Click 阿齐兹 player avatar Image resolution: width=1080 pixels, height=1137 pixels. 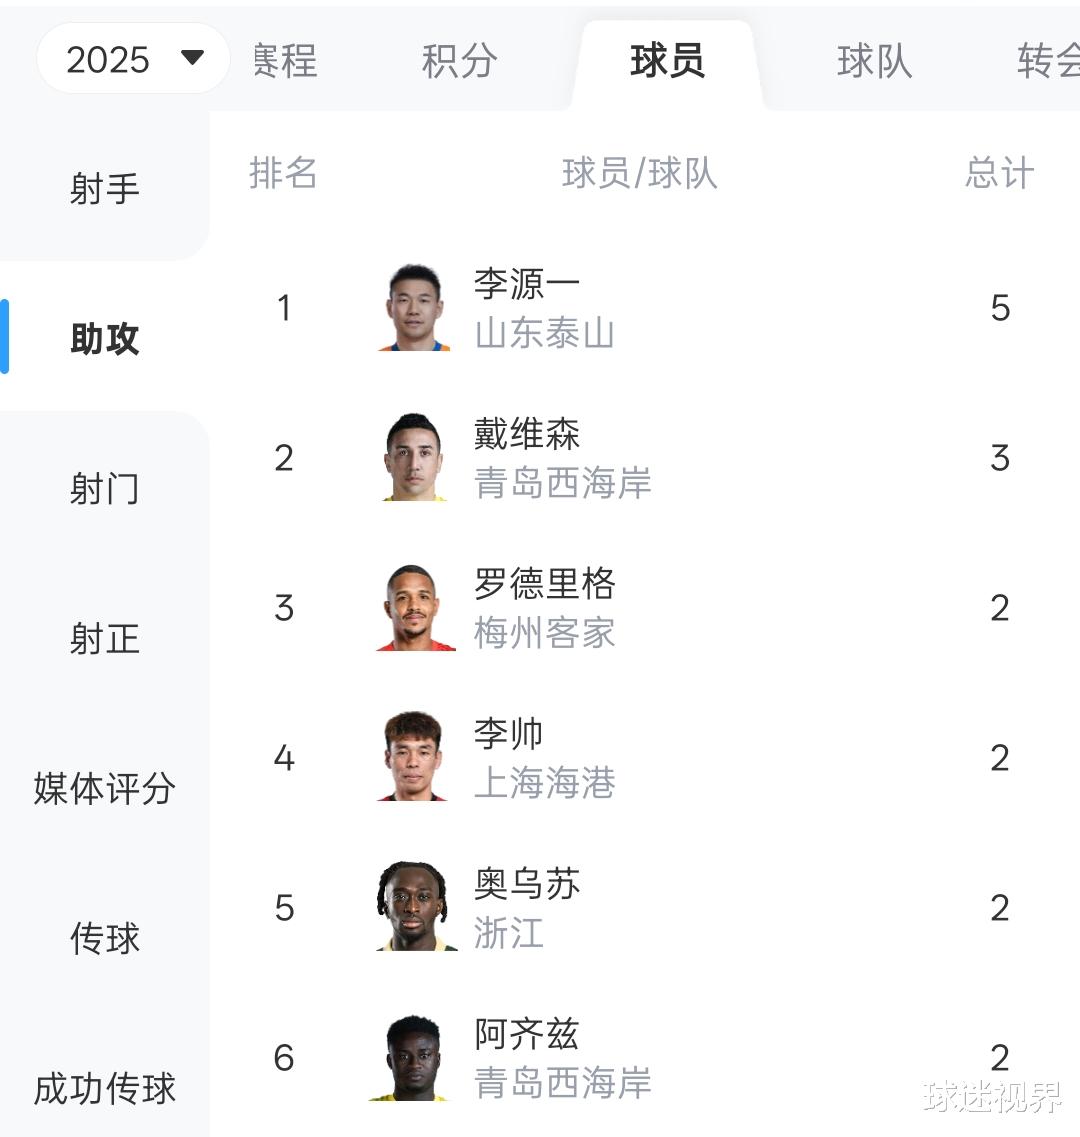[412, 1057]
